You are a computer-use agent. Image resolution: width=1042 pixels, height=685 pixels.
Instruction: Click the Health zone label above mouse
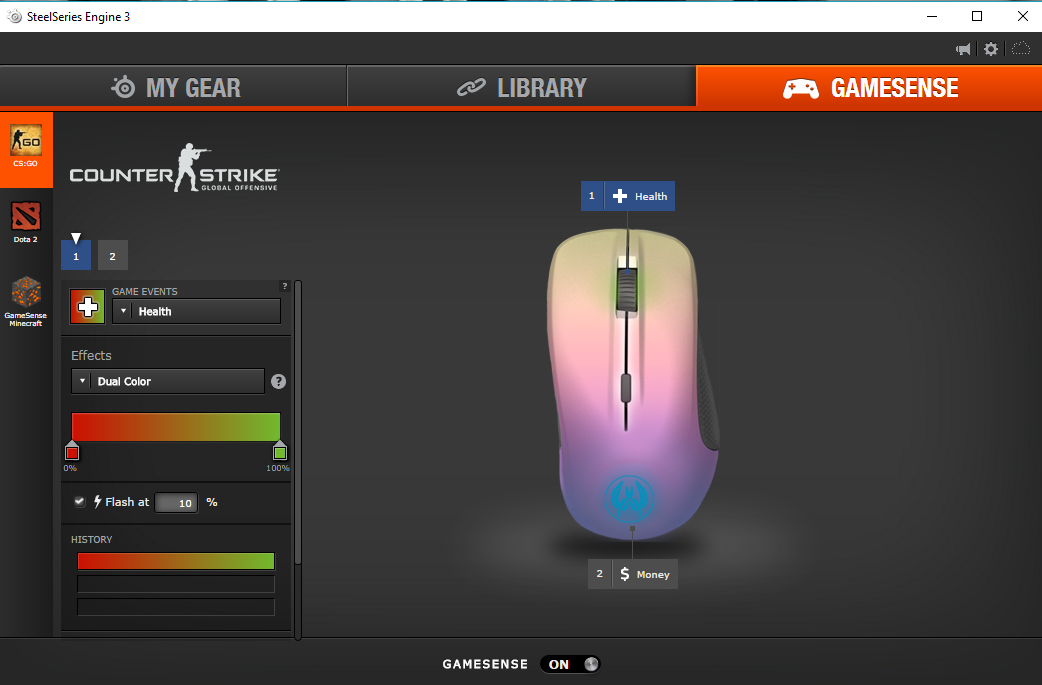coord(628,196)
